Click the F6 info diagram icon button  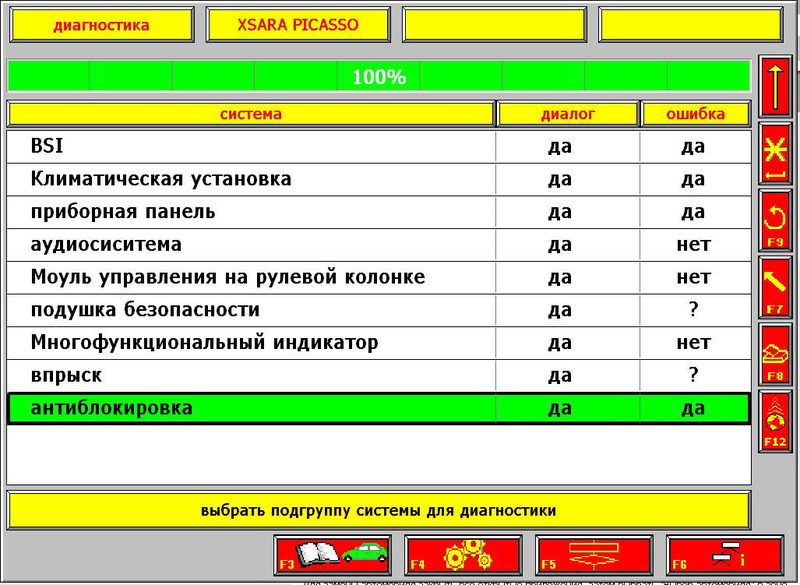tap(724, 555)
